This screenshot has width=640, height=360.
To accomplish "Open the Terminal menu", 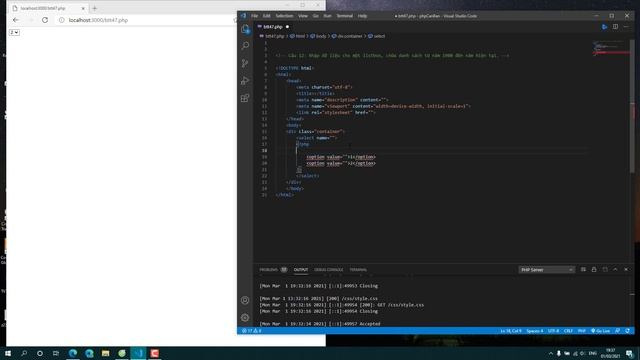I will pyautogui.click(x=344, y=16).
